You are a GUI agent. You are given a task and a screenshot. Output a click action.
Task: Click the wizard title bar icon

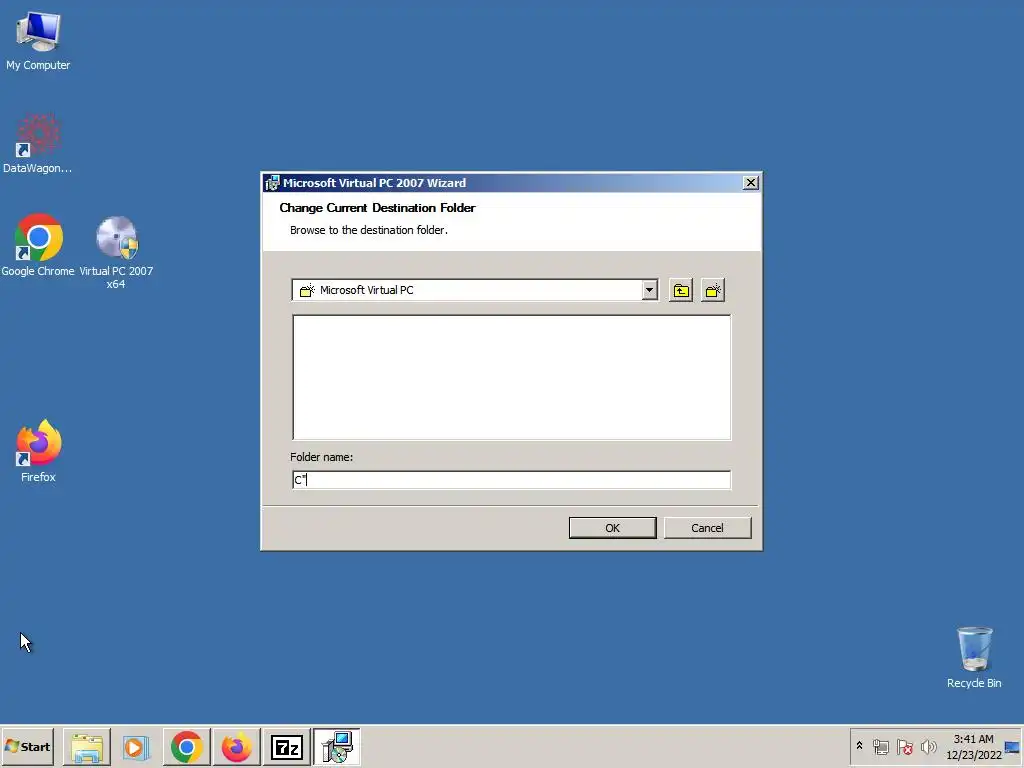(x=272, y=183)
